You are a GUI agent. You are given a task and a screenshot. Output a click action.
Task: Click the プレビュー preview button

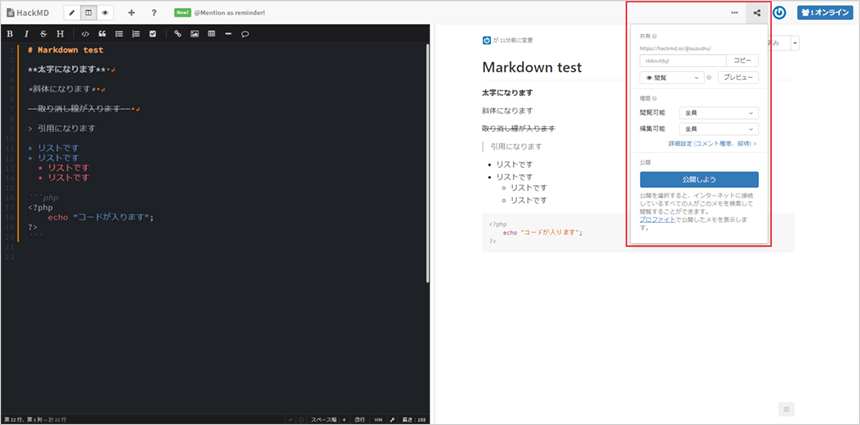tap(738, 78)
